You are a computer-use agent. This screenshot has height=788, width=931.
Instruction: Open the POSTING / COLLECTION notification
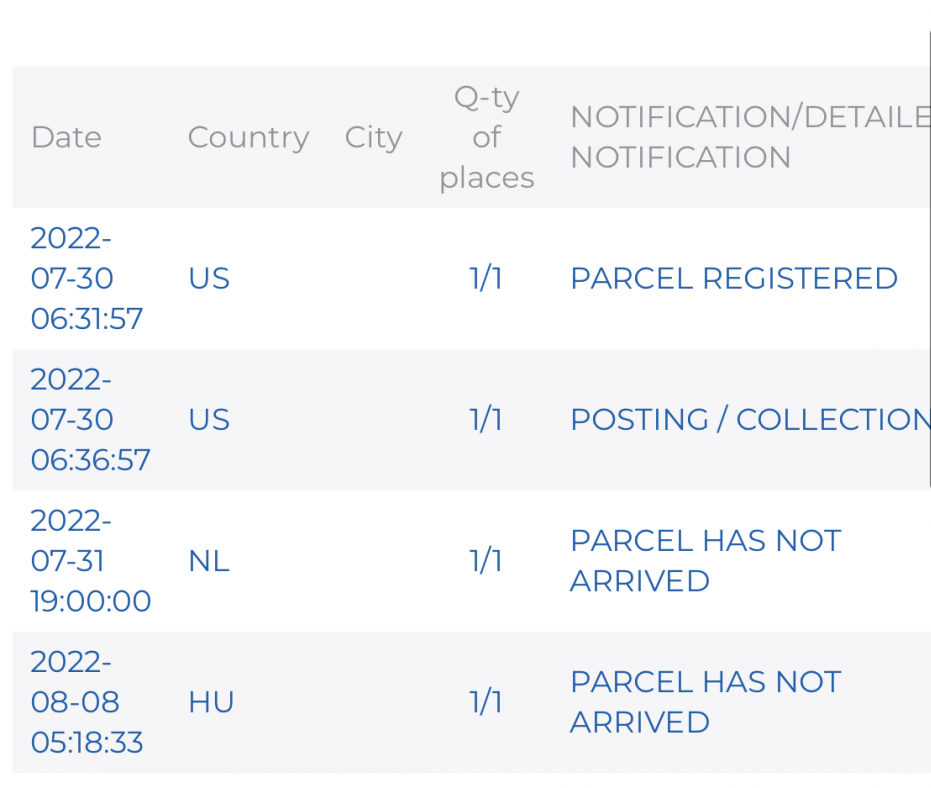coord(749,419)
